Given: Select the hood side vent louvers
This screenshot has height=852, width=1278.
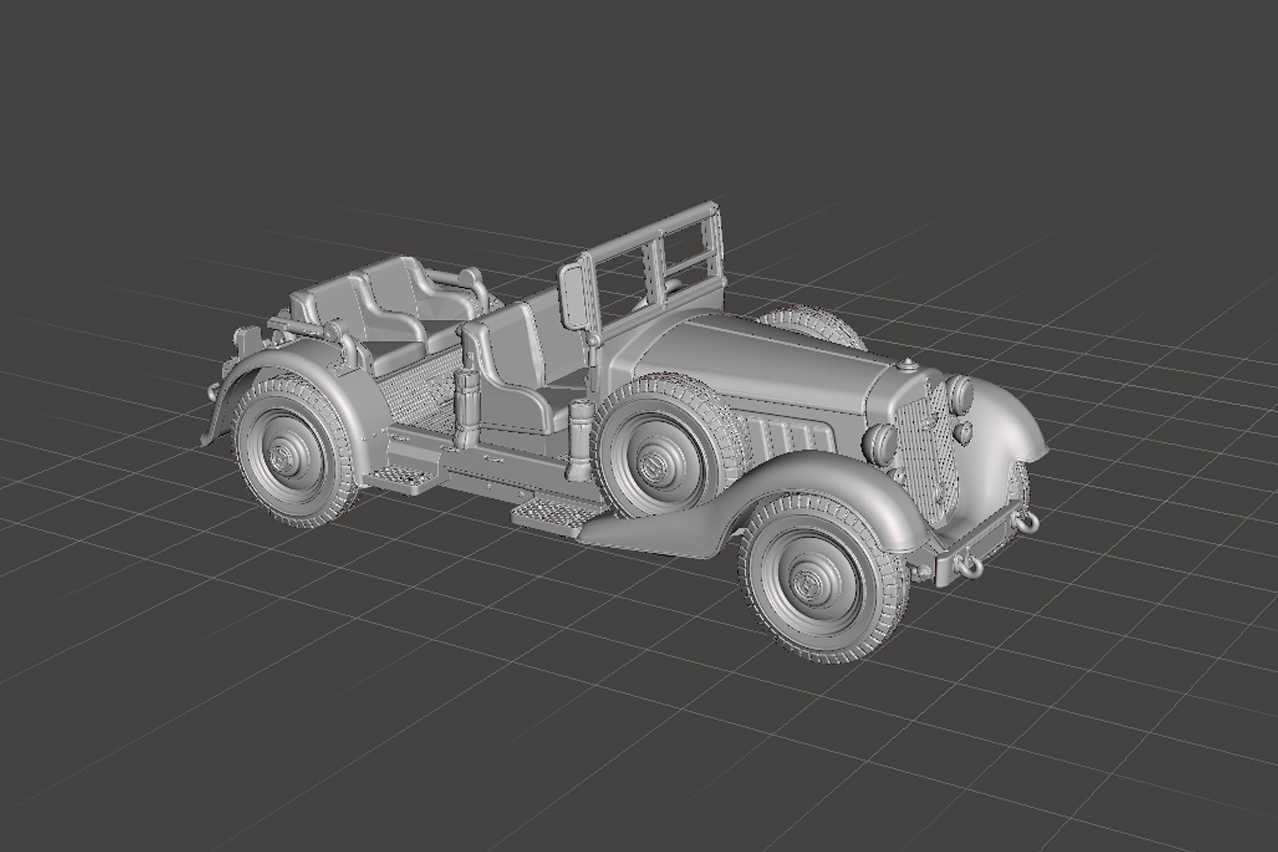Looking at the screenshot, I should tap(790, 435).
